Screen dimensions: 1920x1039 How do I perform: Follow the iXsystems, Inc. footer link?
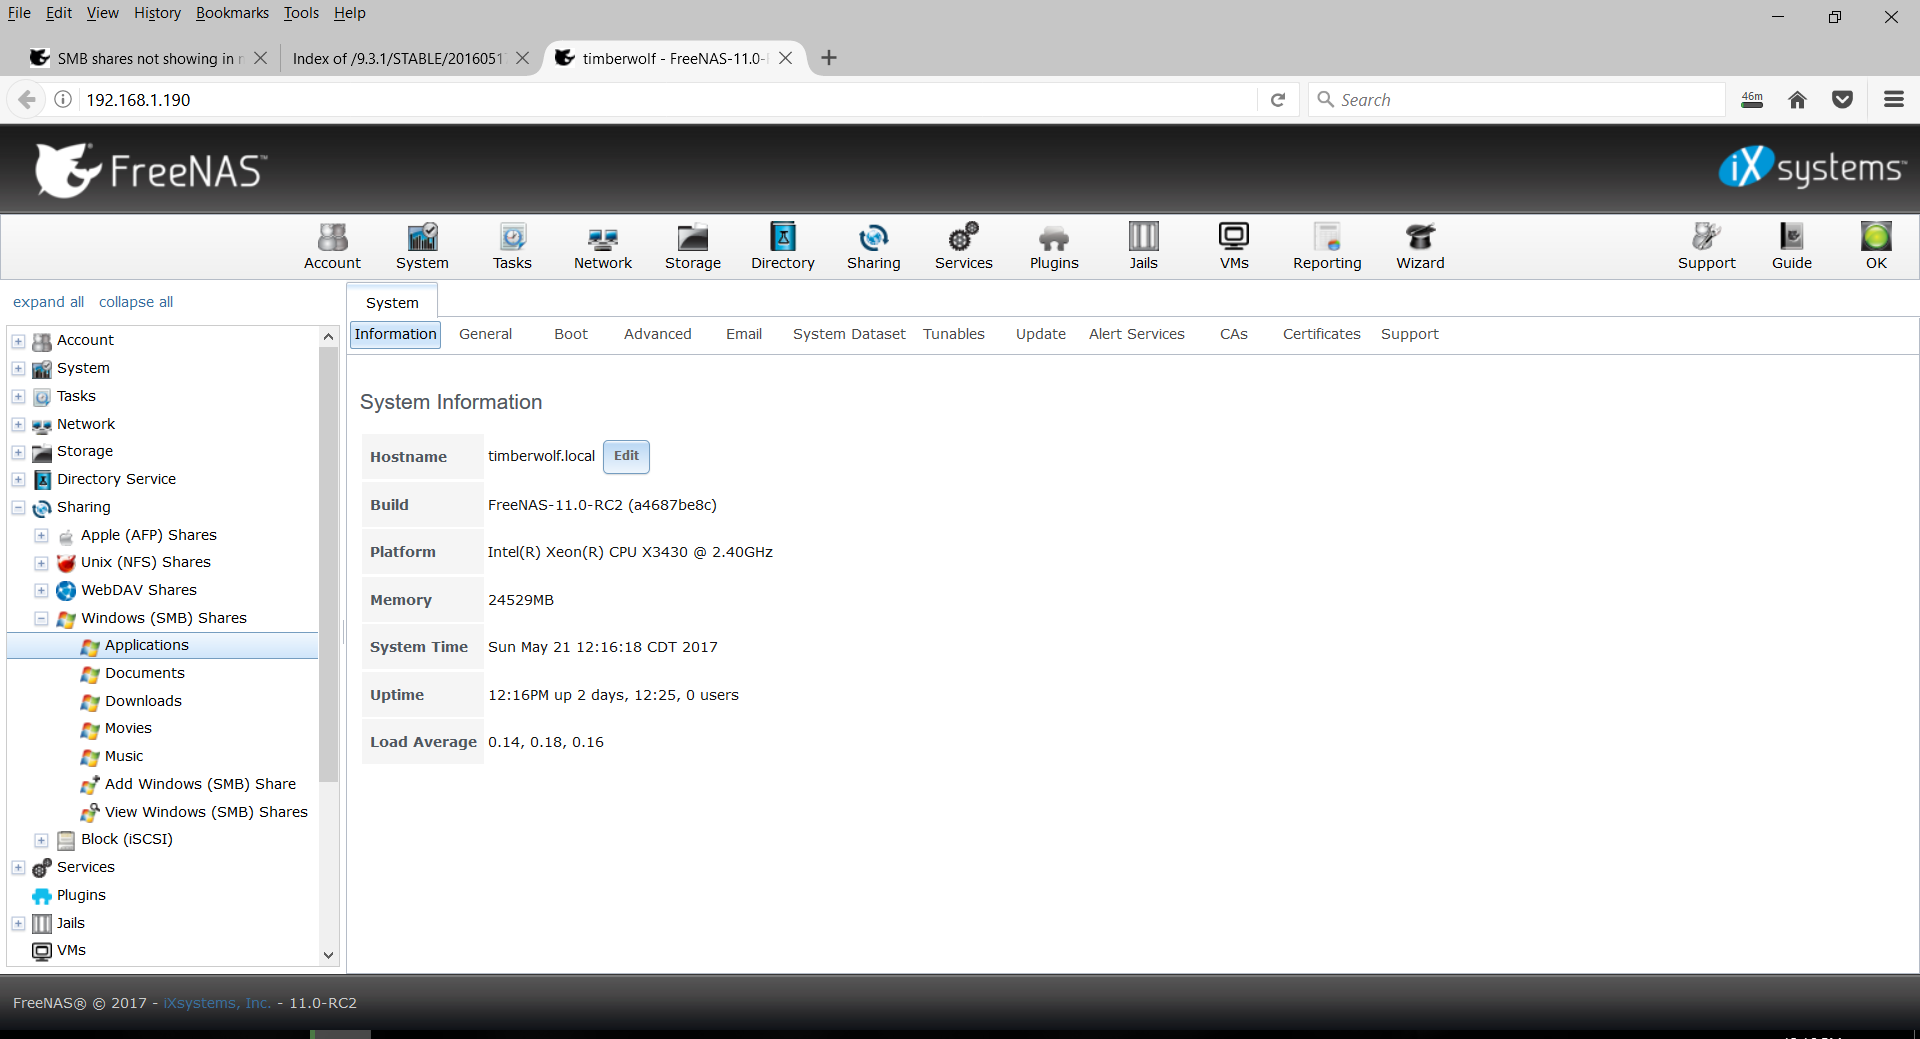click(217, 1003)
